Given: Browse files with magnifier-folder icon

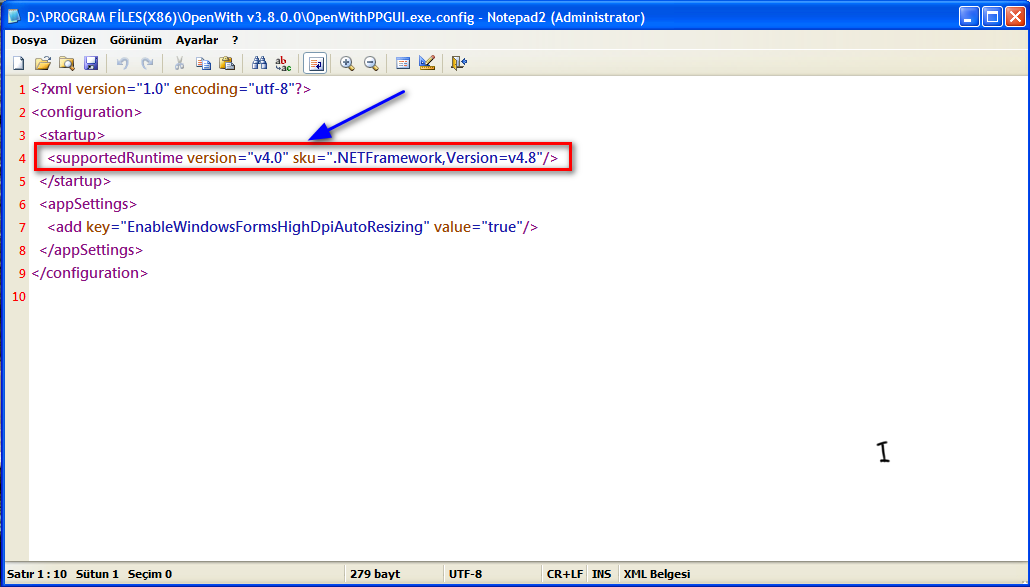Looking at the screenshot, I should tap(67, 63).
